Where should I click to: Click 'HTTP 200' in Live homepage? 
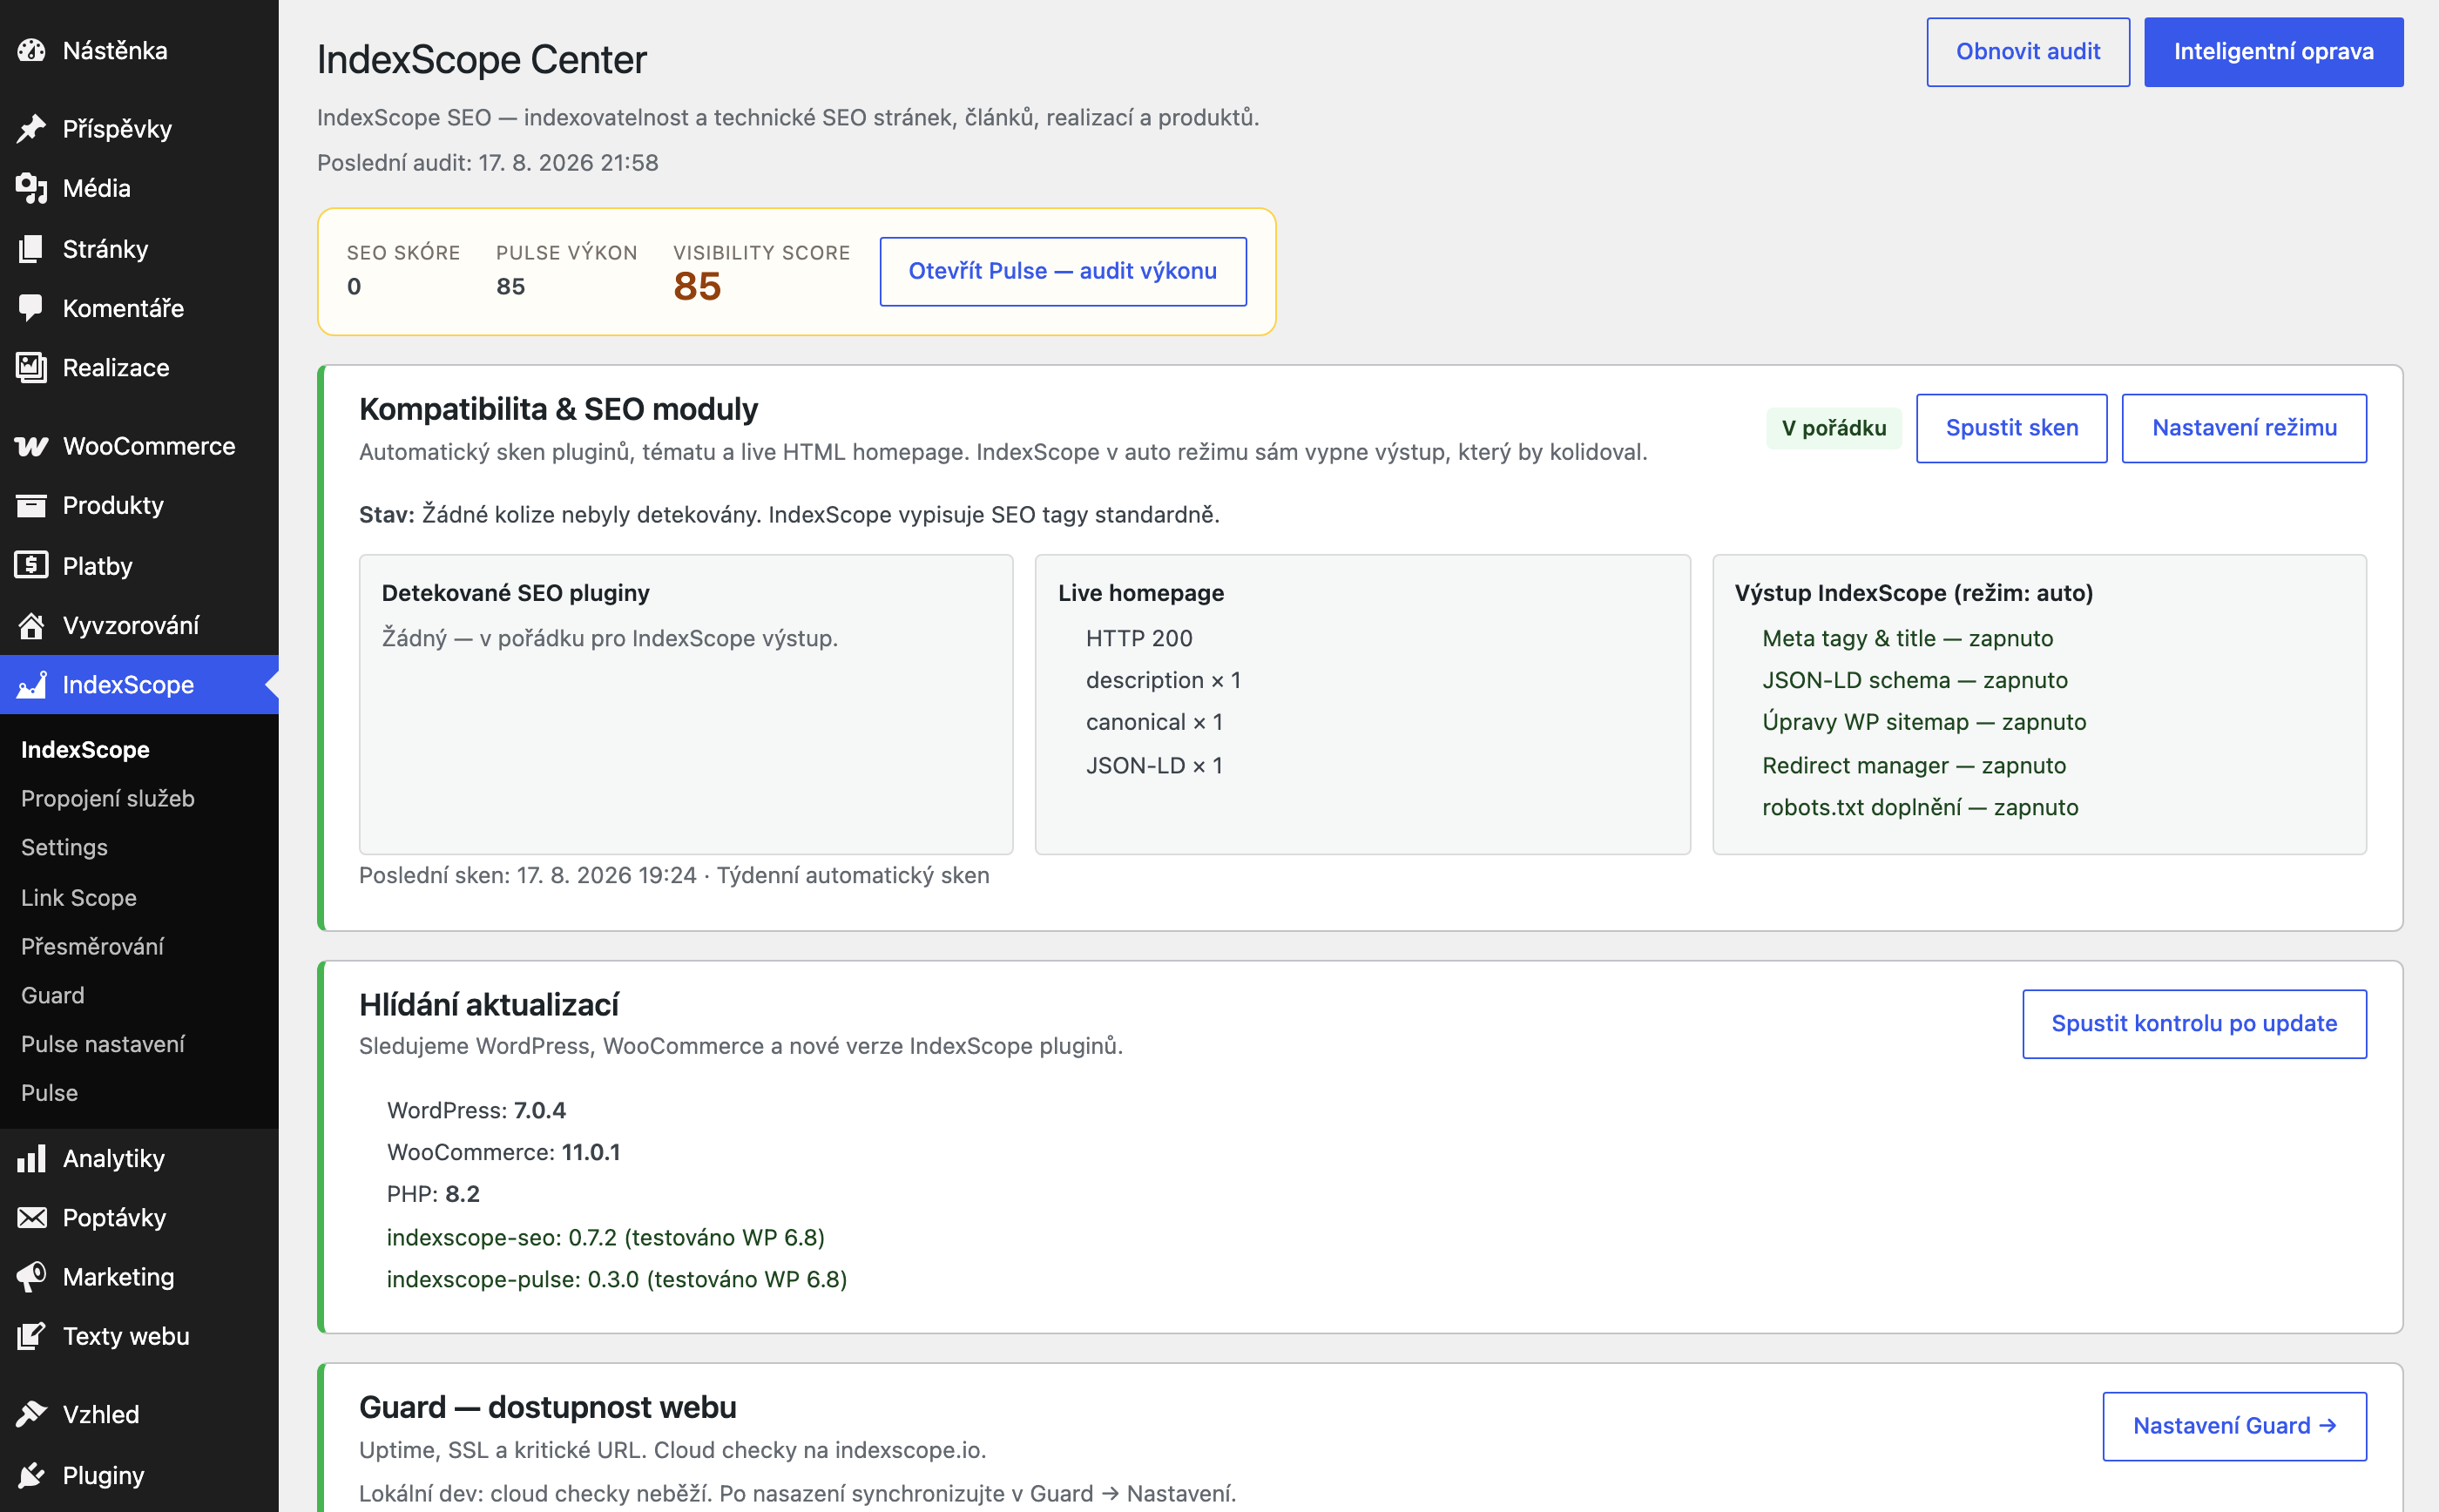pyautogui.click(x=1139, y=638)
